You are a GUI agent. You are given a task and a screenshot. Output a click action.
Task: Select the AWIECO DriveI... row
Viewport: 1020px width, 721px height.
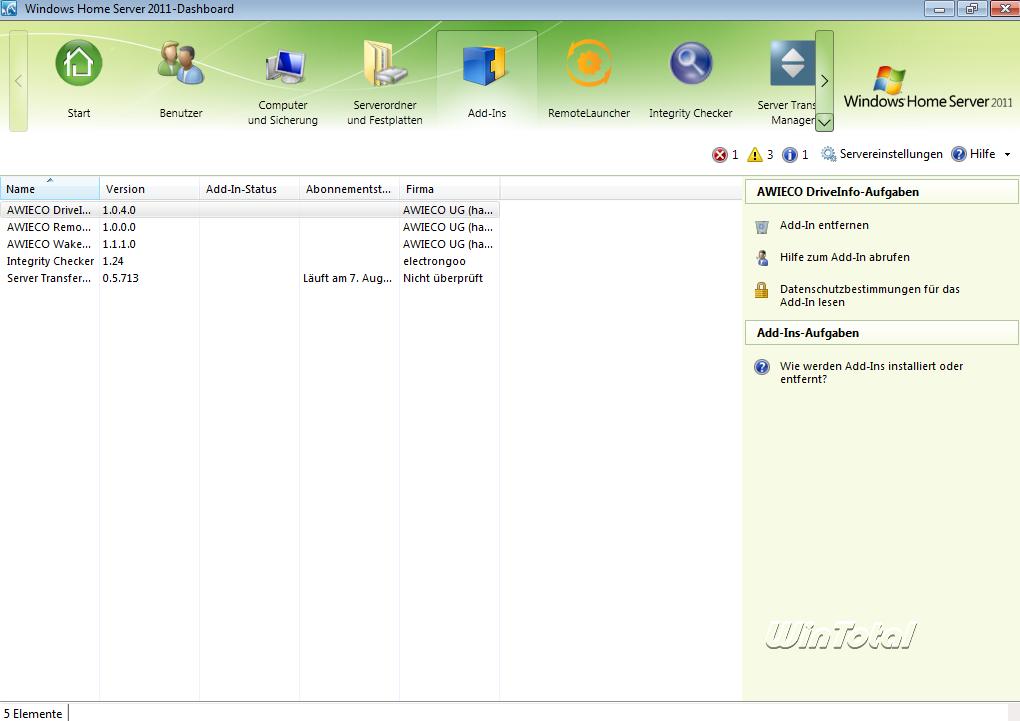point(250,210)
